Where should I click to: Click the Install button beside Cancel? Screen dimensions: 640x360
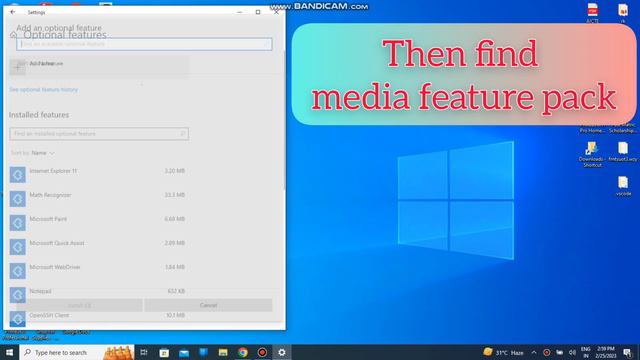(x=79, y=305)
